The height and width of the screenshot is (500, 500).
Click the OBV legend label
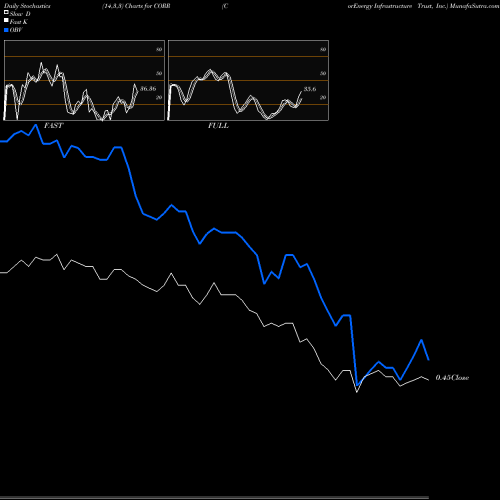[16, 30]
